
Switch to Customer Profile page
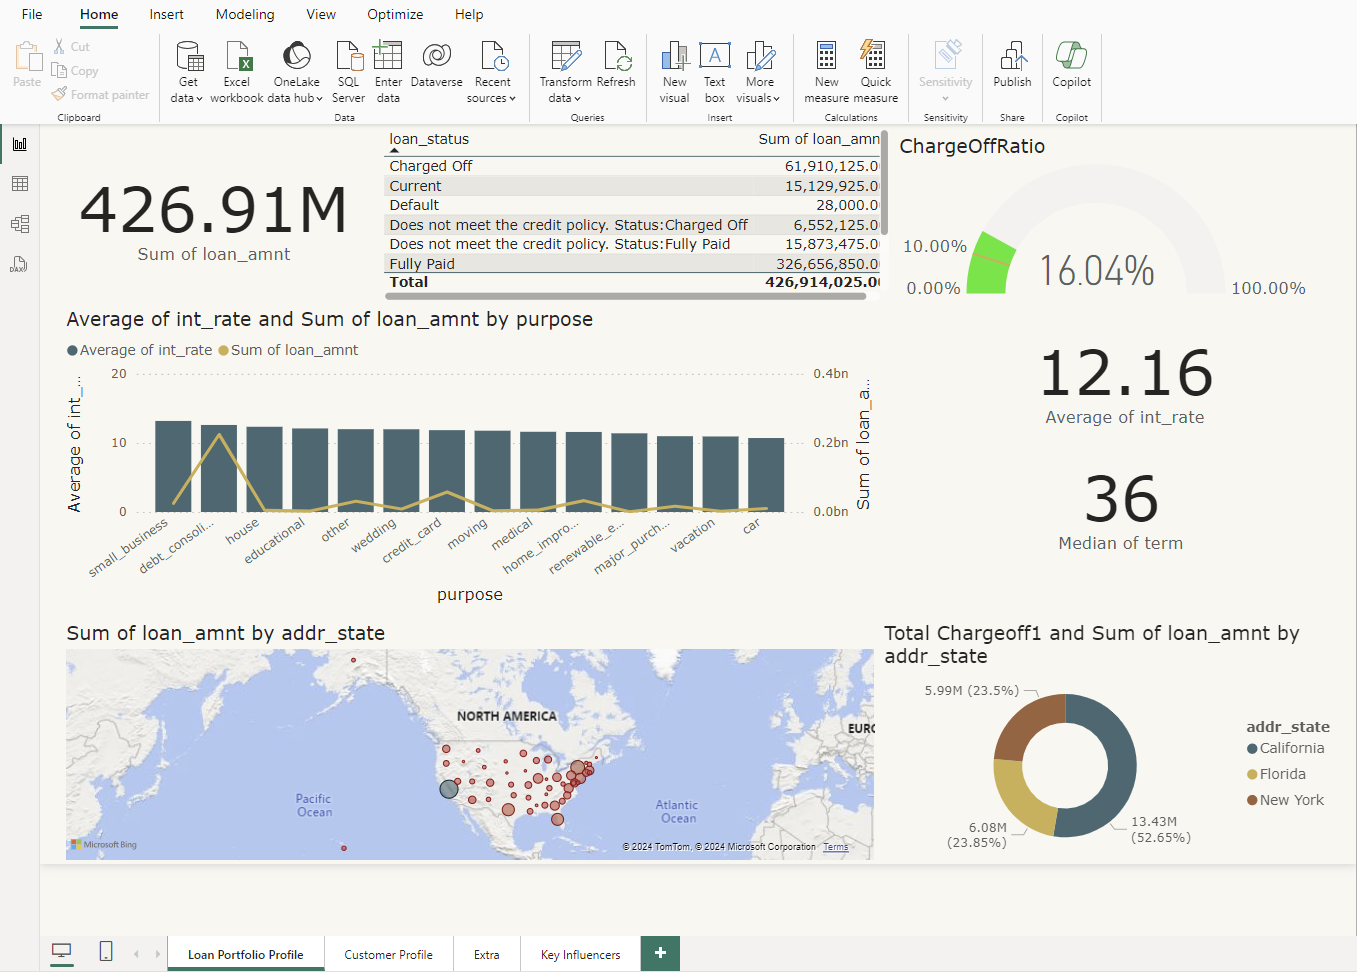coord(389,954)
